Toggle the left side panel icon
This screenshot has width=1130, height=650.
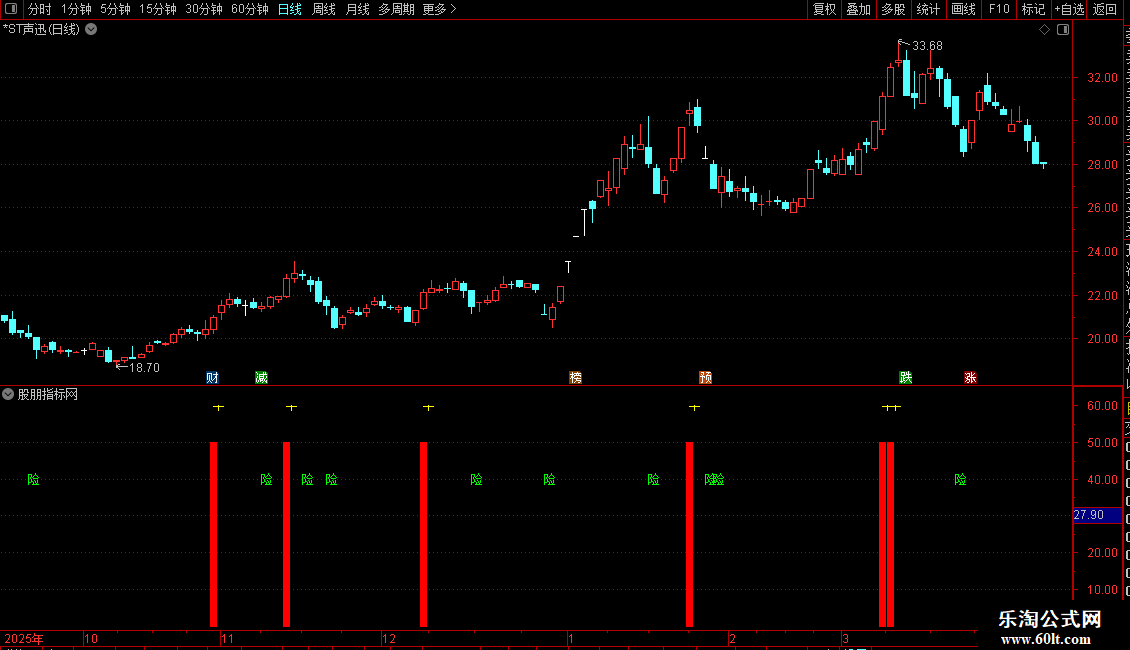coord(11,9)
